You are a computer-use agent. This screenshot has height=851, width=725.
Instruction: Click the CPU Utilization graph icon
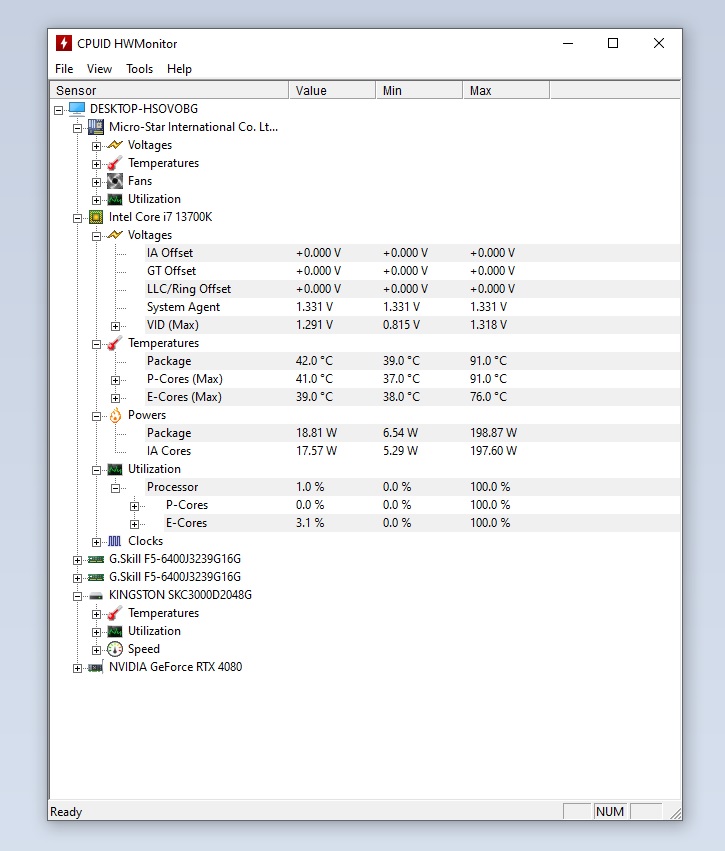pyautogui.click(x=115, y=469)
